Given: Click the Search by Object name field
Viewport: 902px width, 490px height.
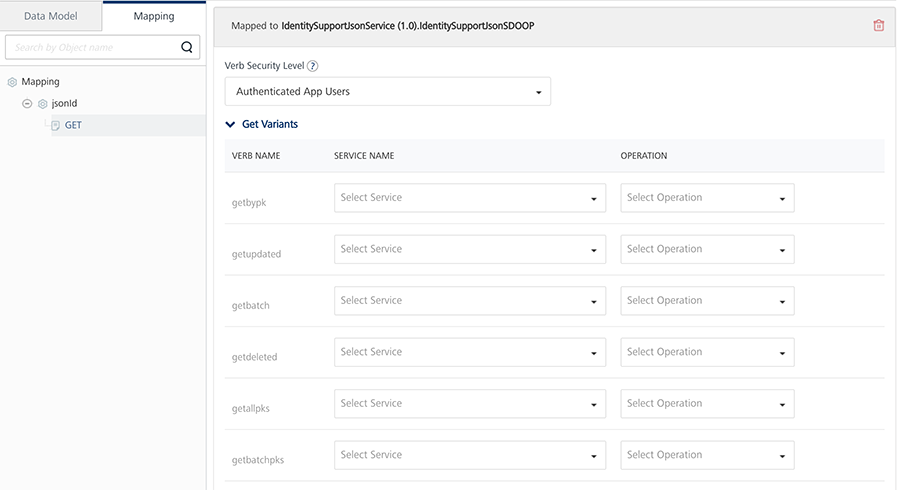Looking at the screenshot, I should [x=90, y=47].
